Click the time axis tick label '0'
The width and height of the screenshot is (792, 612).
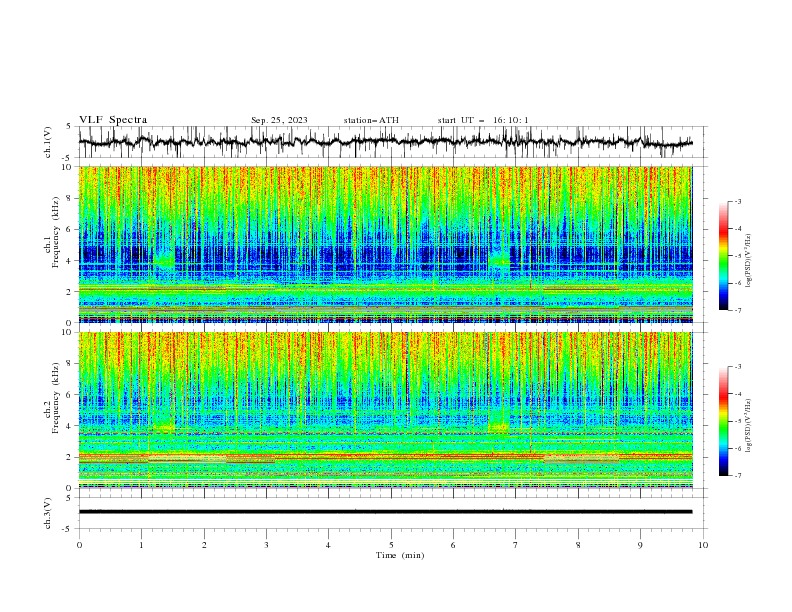click(x=79, y=545)
